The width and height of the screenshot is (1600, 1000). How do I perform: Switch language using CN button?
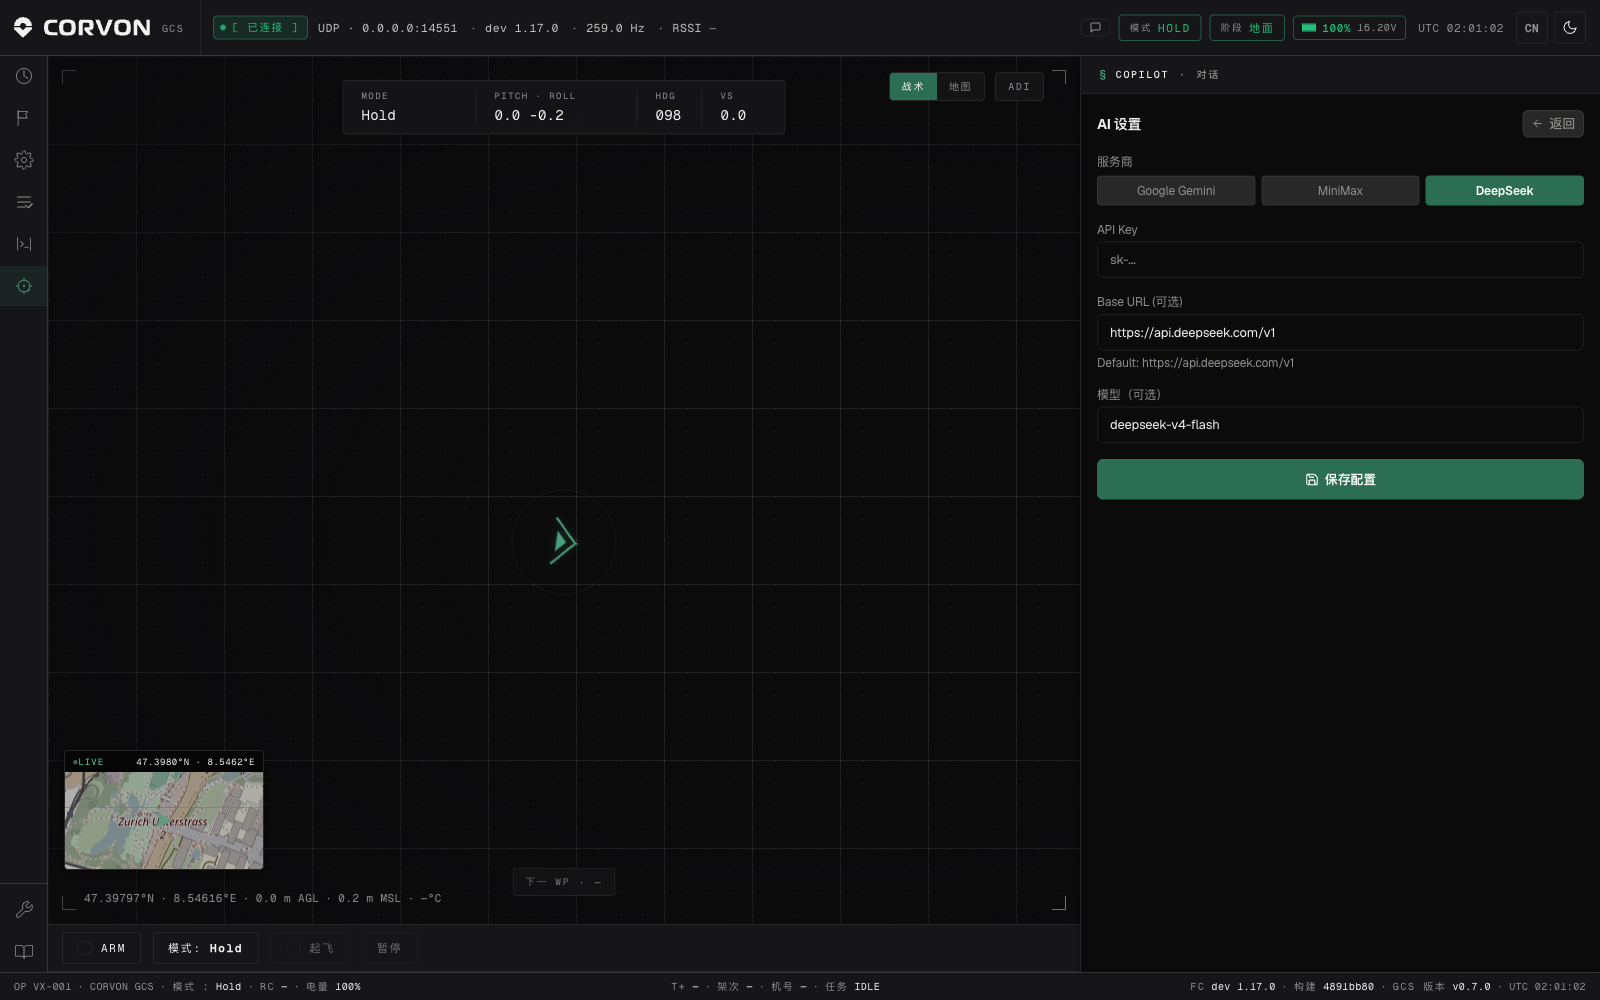[1532, 28]
